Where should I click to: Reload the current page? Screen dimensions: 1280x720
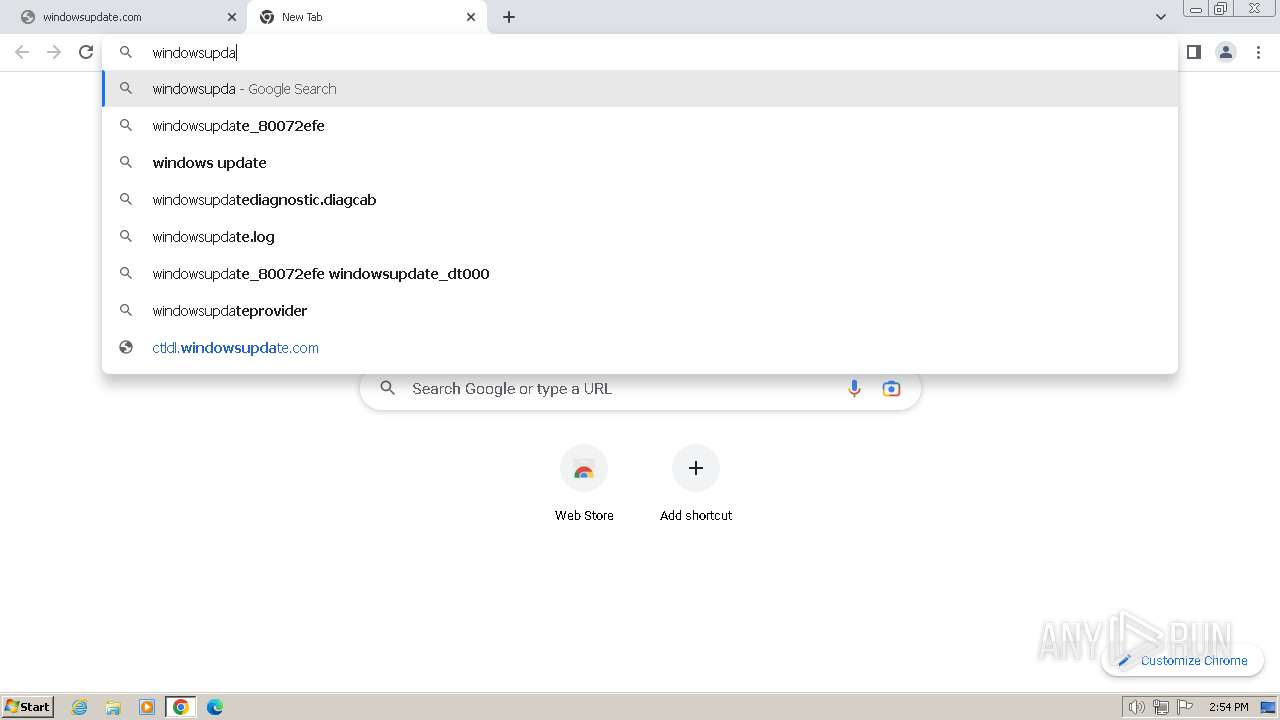click(86, 52)
